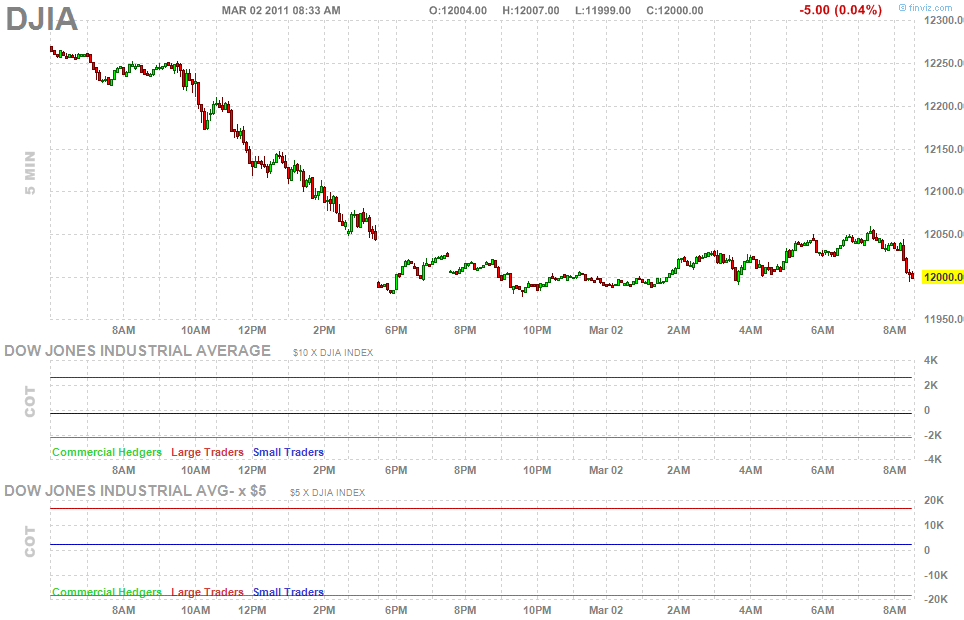Click Small Traders in the $10 chart legend
964x620 pixels.
point(288,452)
